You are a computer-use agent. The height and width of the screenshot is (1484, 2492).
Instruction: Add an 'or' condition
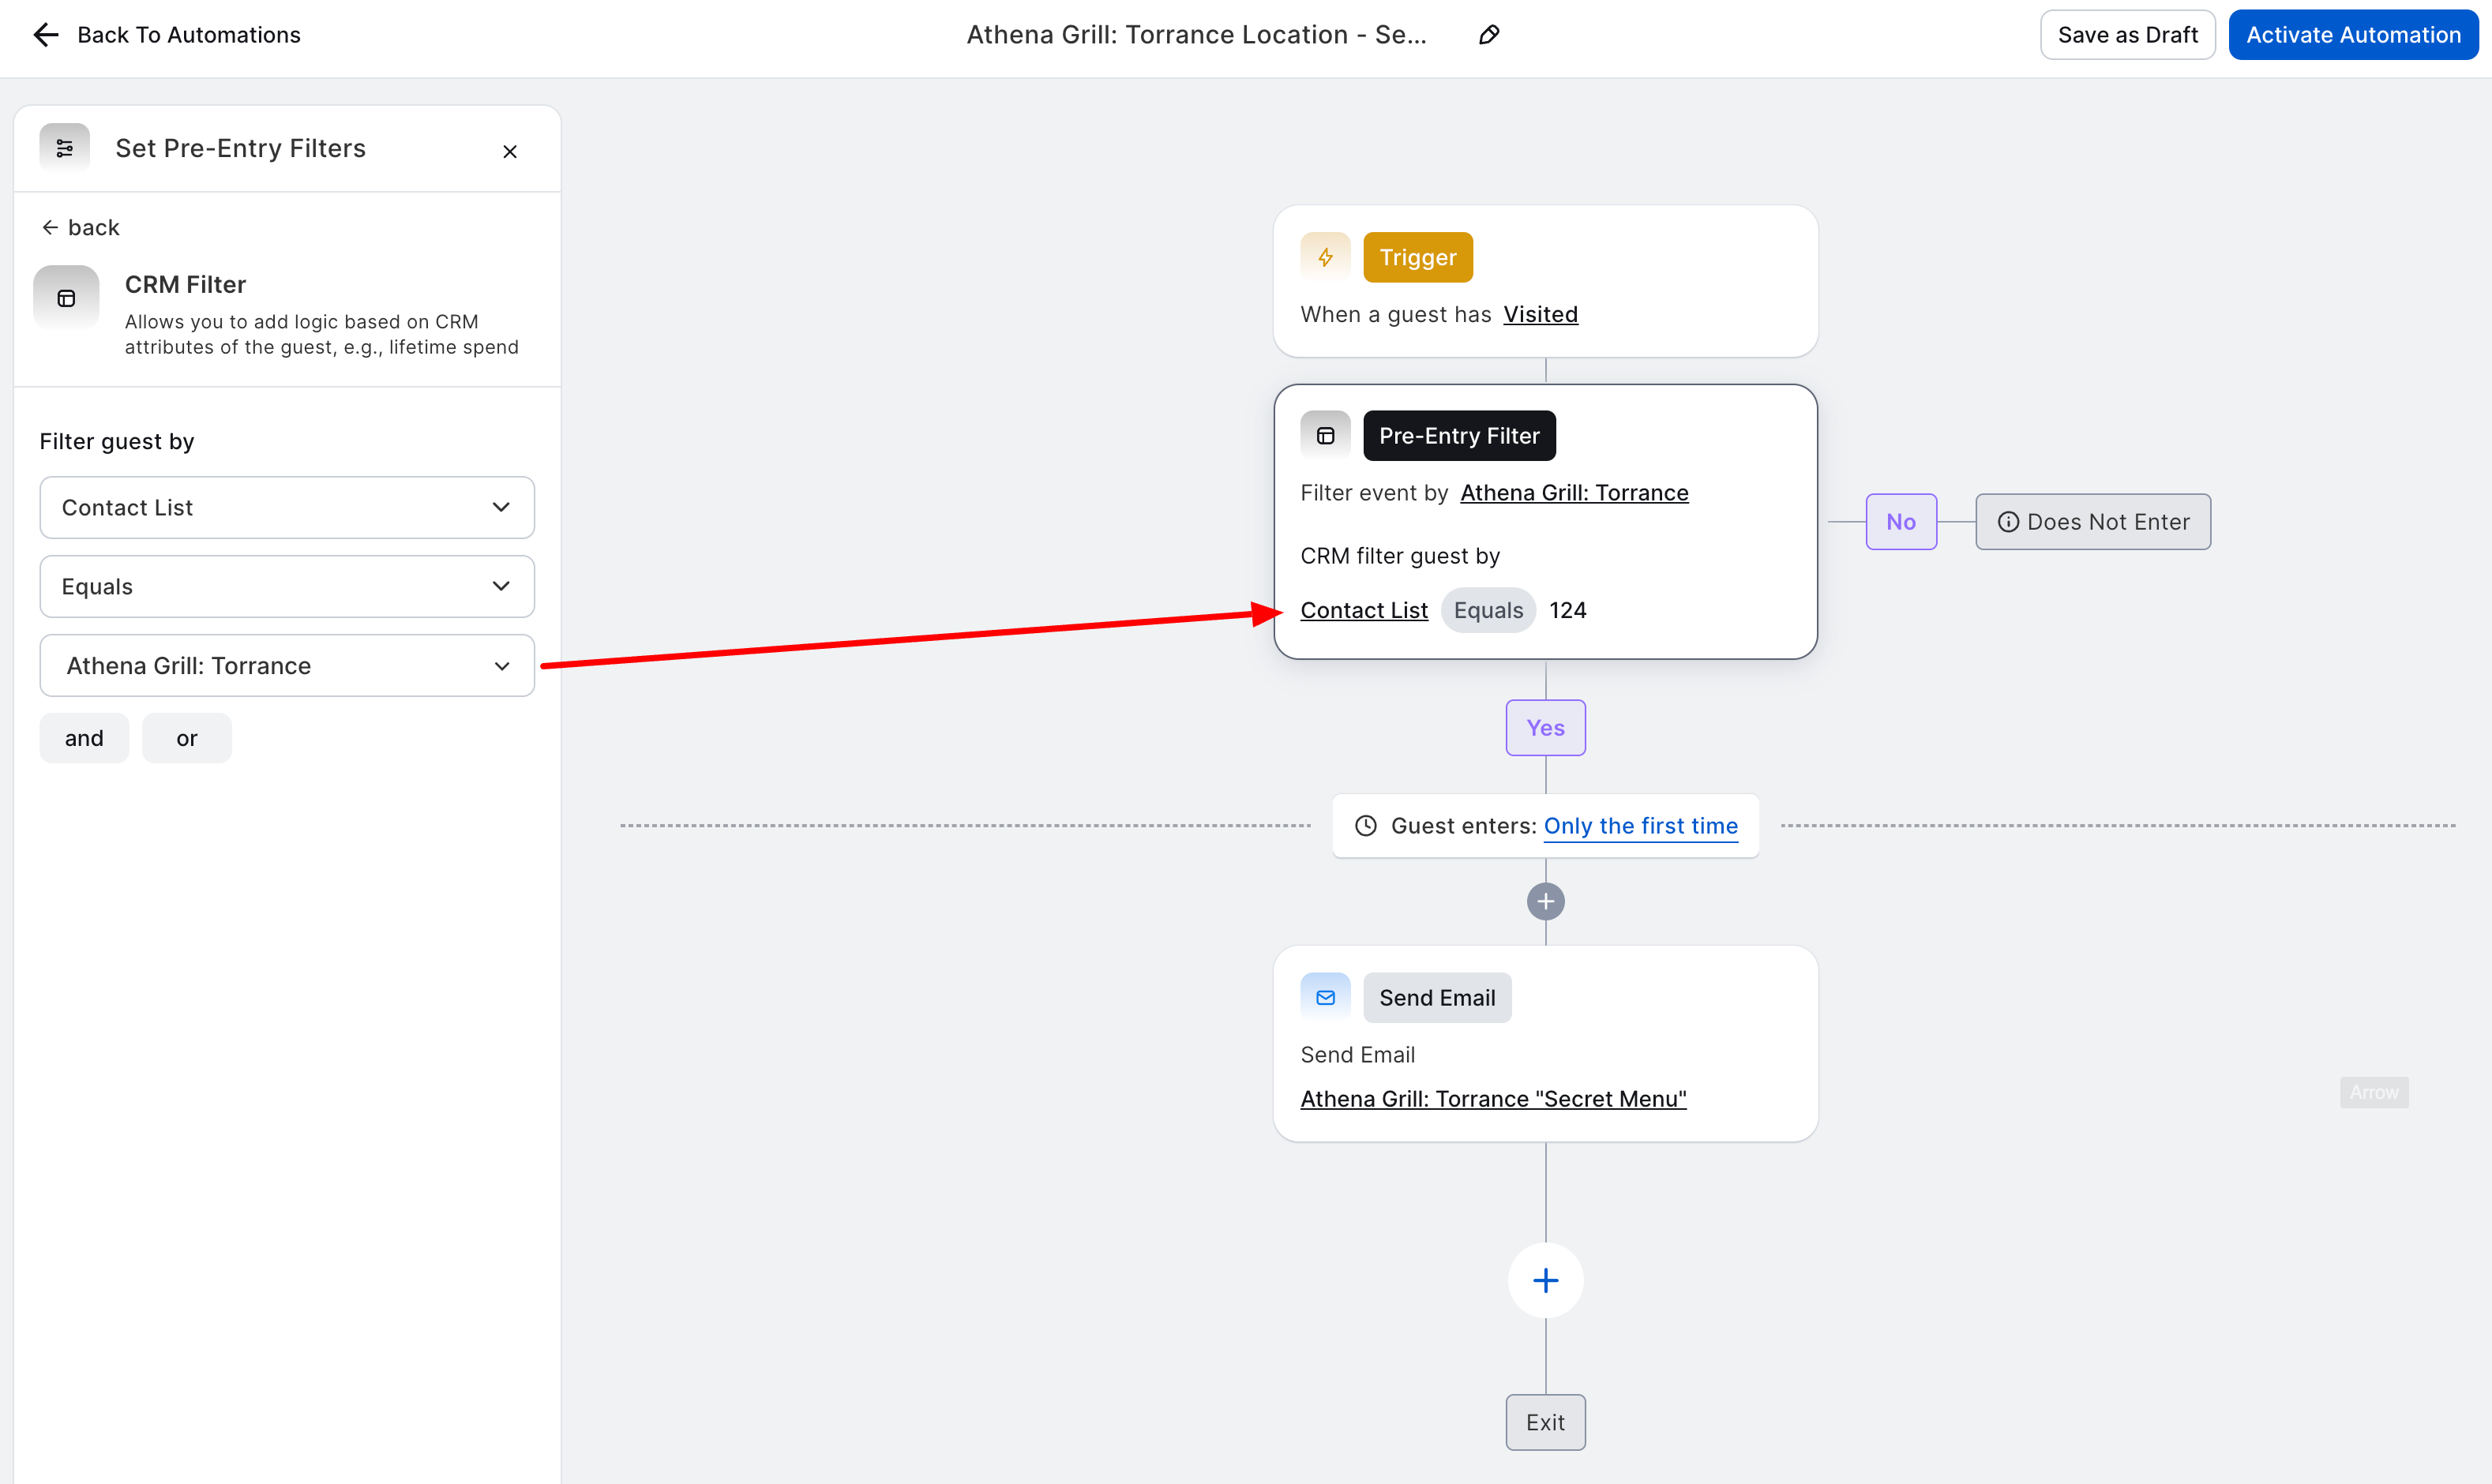[x=187, y=738]
